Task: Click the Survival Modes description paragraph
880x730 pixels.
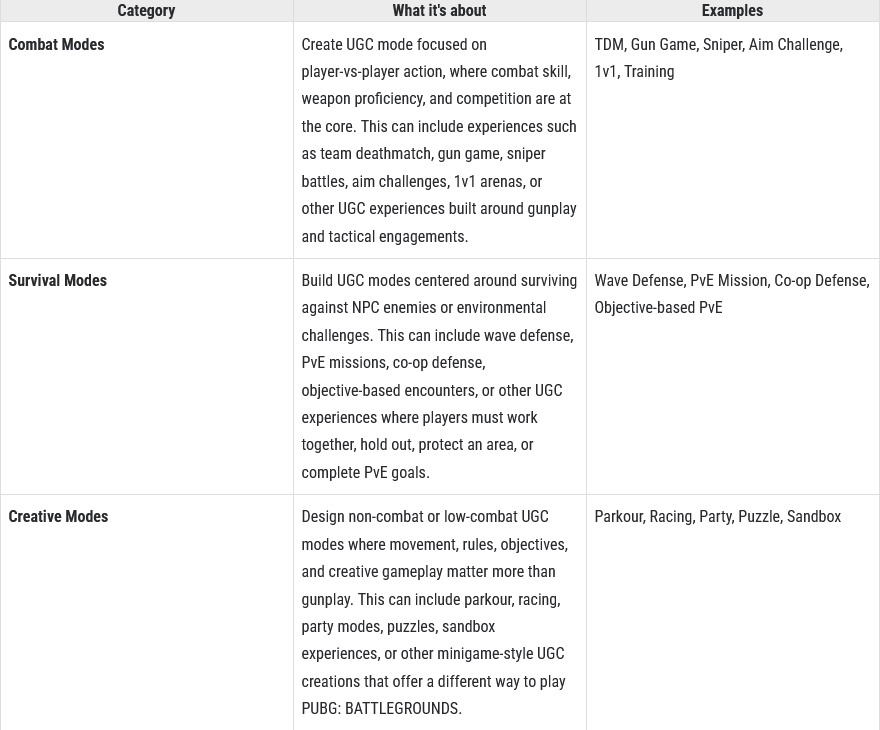Action: coord(439,377)
